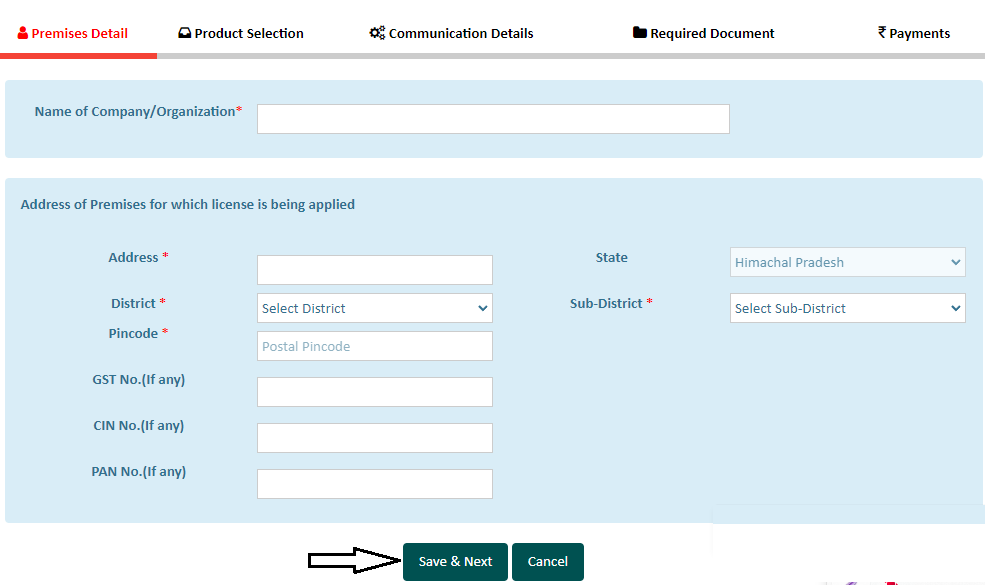Go to Communication Details tab
The image size is (985, 585).
tap(451, 33)
